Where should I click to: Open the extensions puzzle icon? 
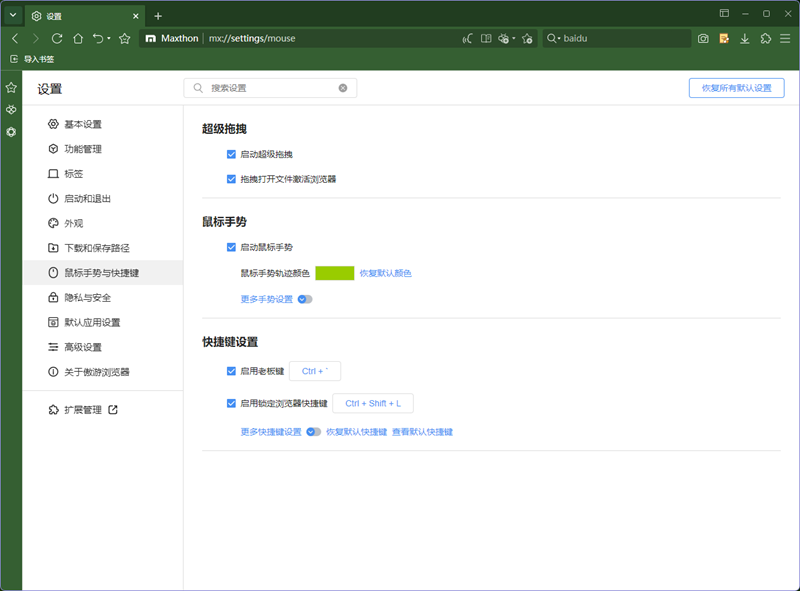click(x=765, y=38)
